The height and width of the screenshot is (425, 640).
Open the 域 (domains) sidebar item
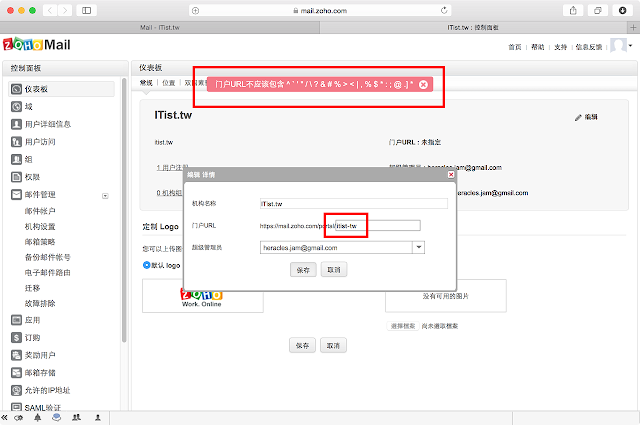pos(22,107)
